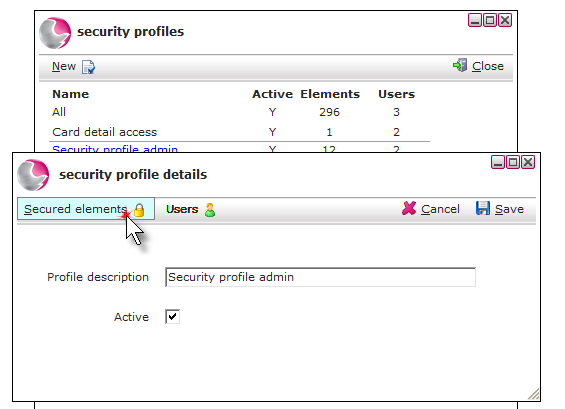This screenshot has width=565, height=409.
Task: Select the All profile row name
Action: pyautogui.click(x=59, y=112)
